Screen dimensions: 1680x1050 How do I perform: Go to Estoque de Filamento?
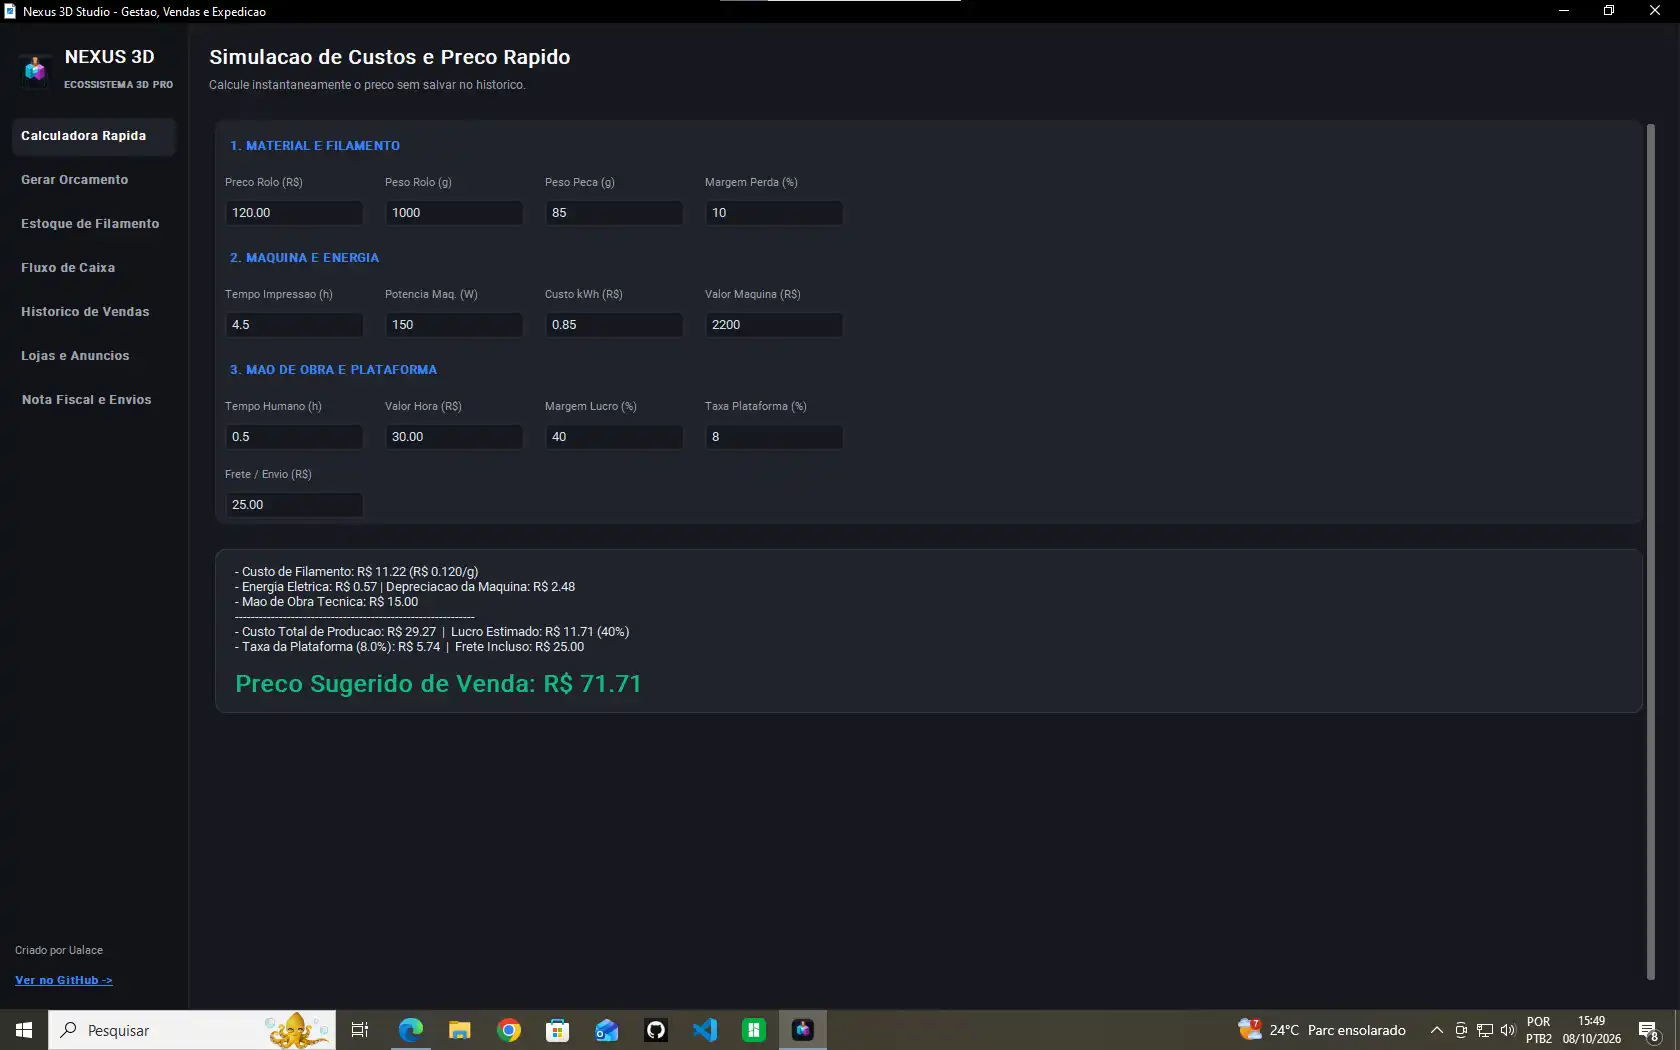[94, 224]
